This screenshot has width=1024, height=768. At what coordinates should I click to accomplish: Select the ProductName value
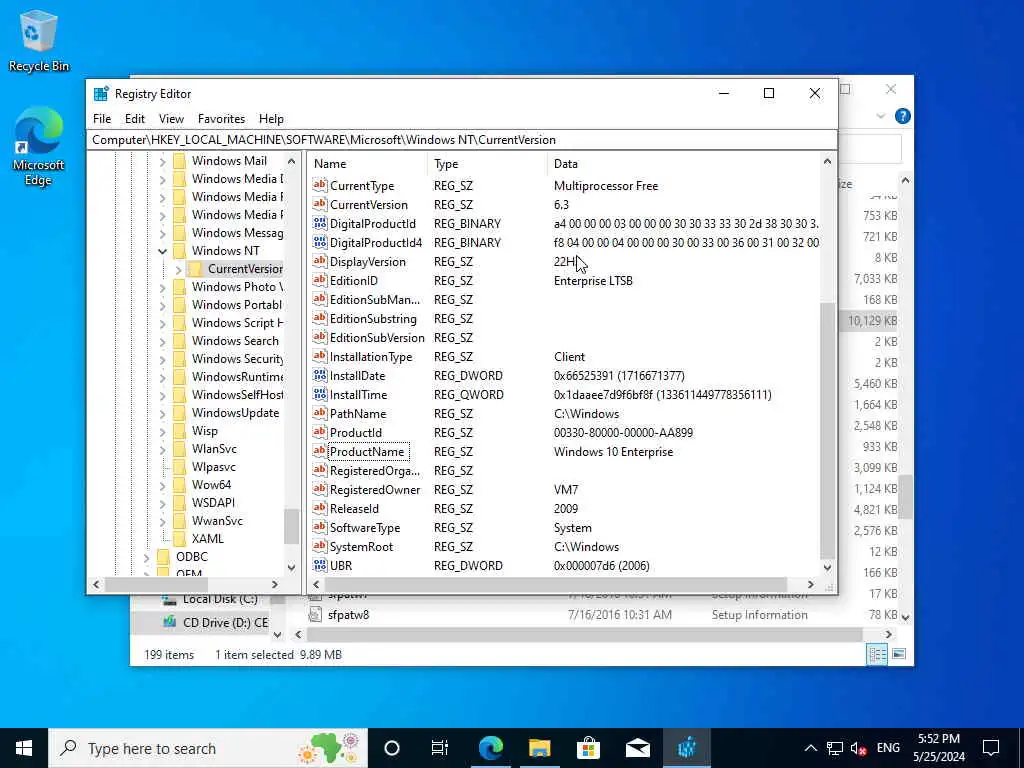click(x=369, y=452)
